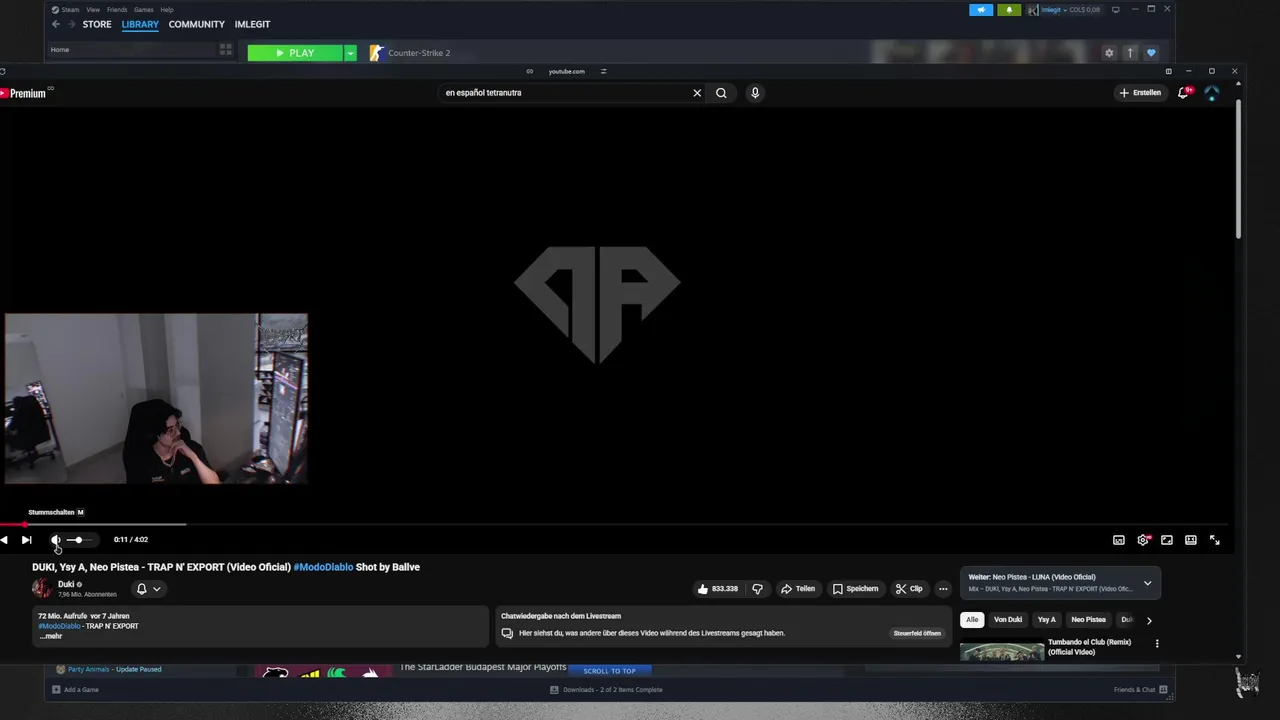Open video player settings gear
This screenshot has height=720, width=1280.
pos(1143,540)
